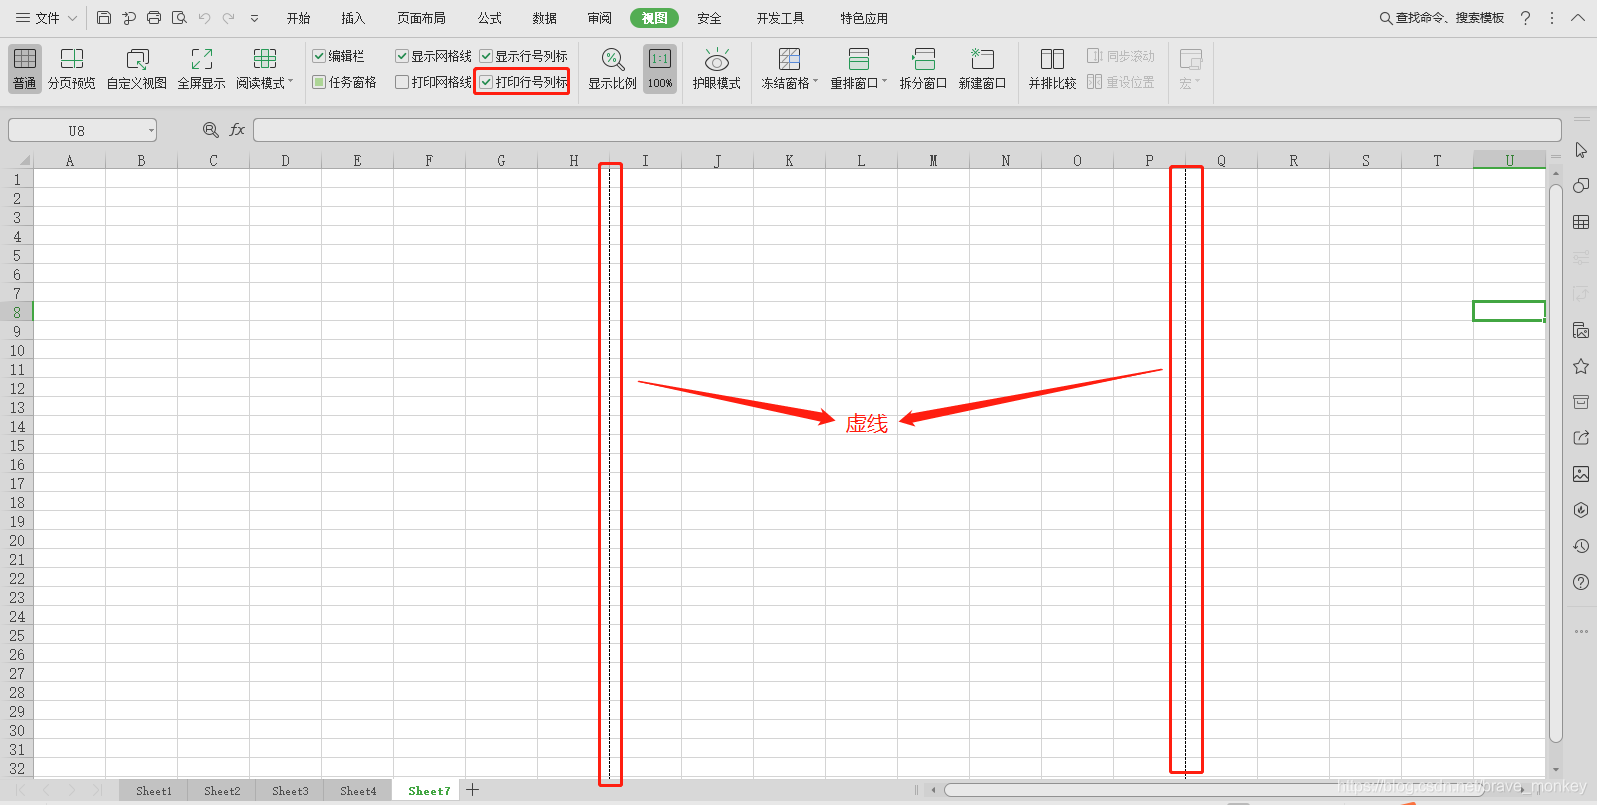Open the Home (开始) tab

[298, 18]
